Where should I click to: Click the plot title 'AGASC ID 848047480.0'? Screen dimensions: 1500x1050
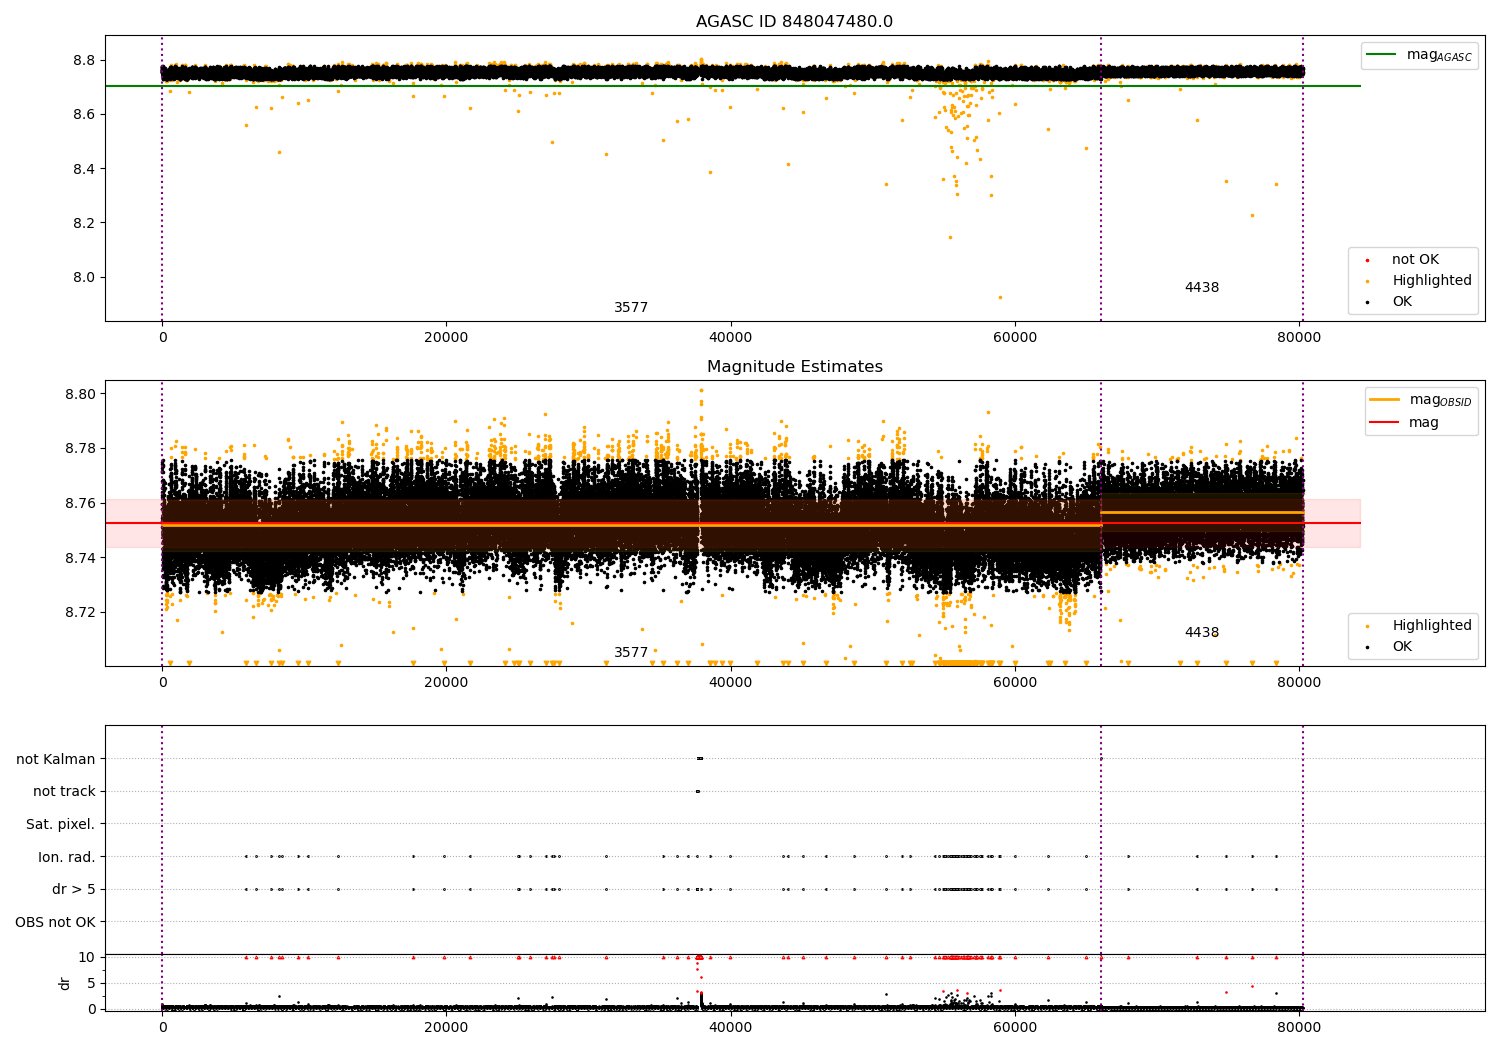[794, 22]
